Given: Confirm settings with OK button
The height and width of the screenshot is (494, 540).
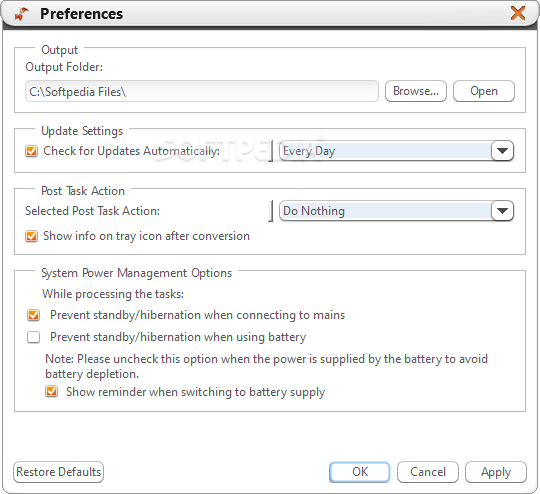Looking at the screenshot, I should 360,472.
